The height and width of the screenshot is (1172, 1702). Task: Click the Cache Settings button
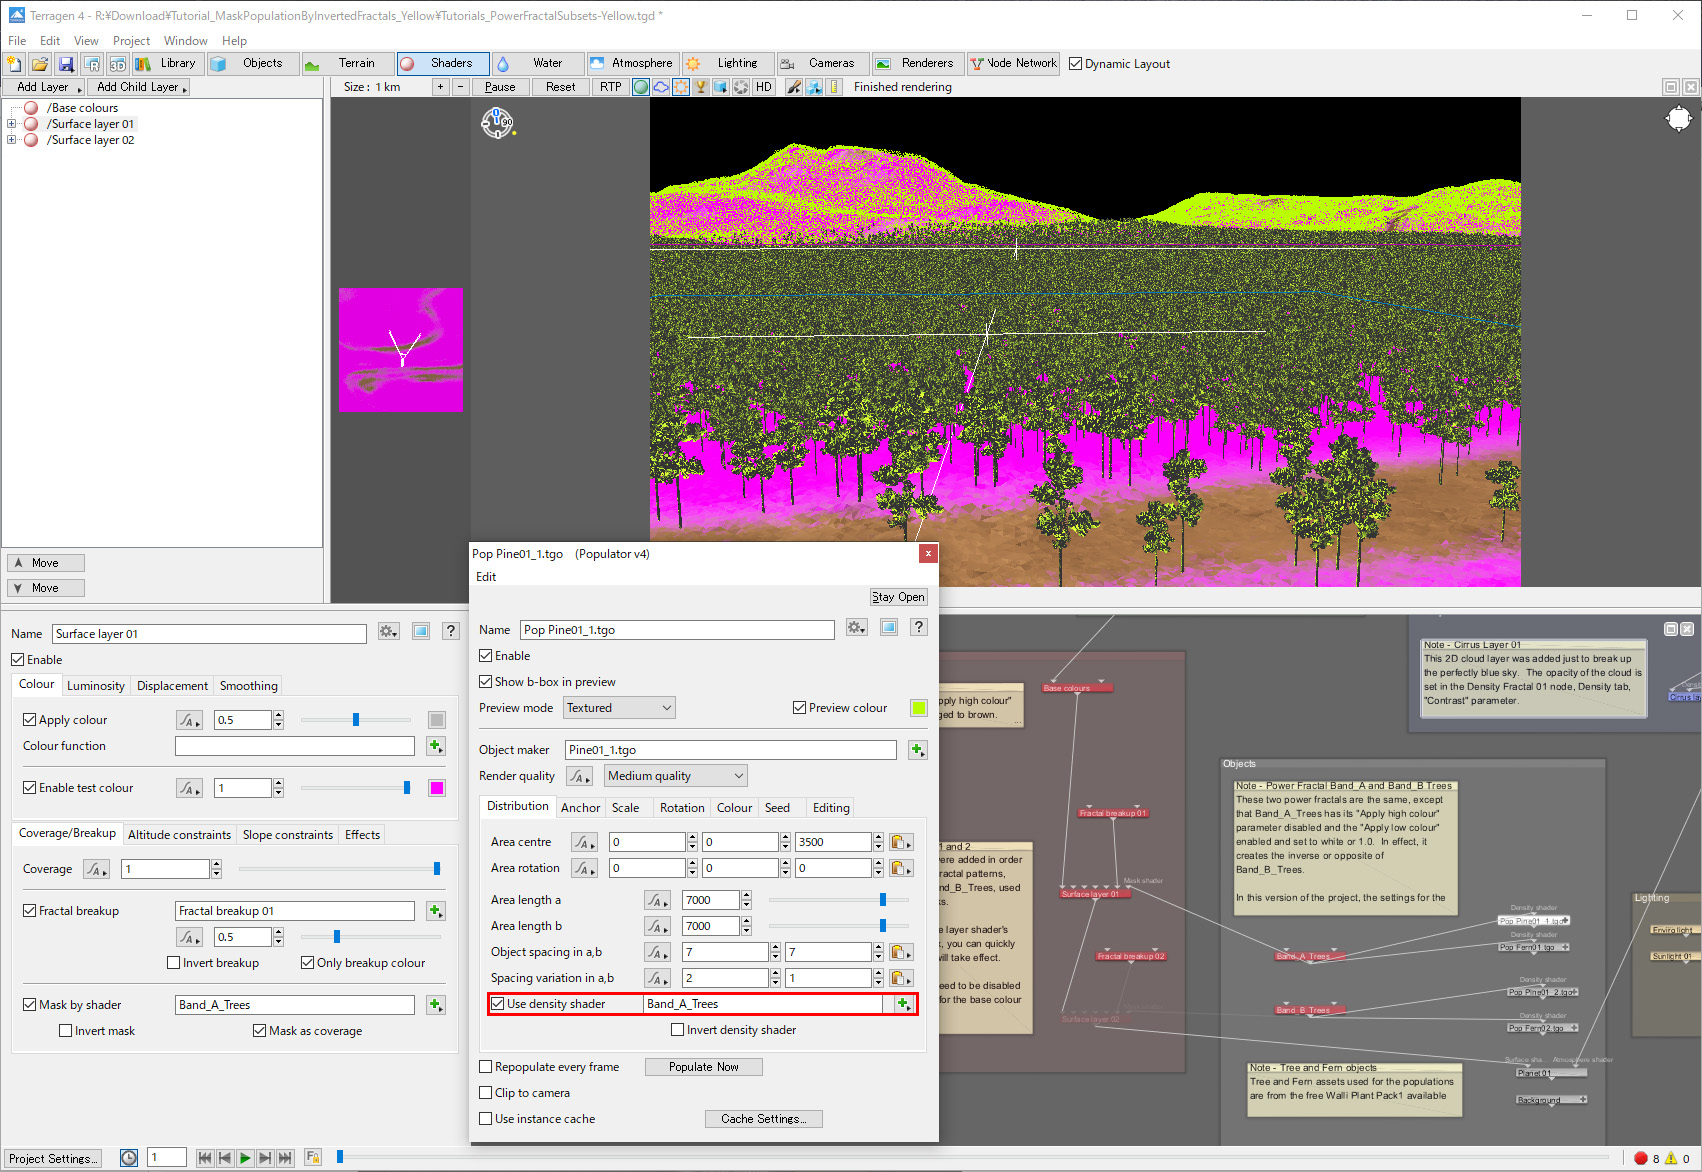[x=763, y=1119]
